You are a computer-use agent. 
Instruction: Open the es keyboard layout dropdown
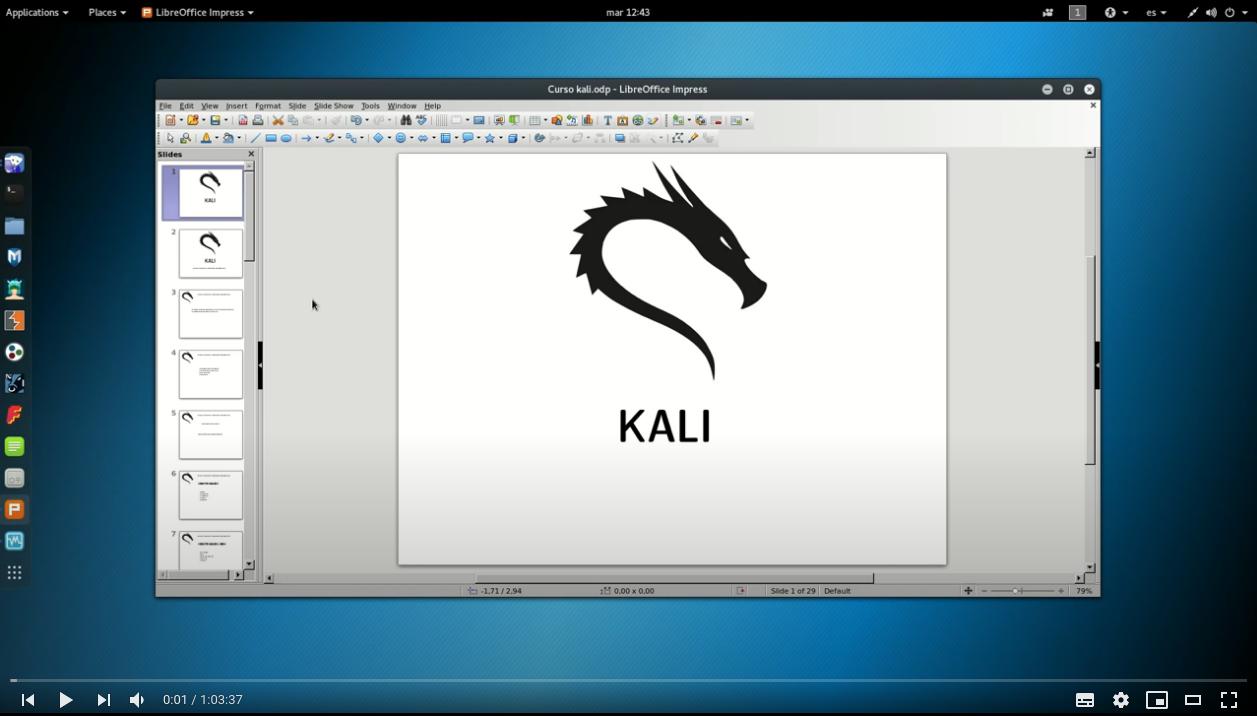coord(1156,12)
